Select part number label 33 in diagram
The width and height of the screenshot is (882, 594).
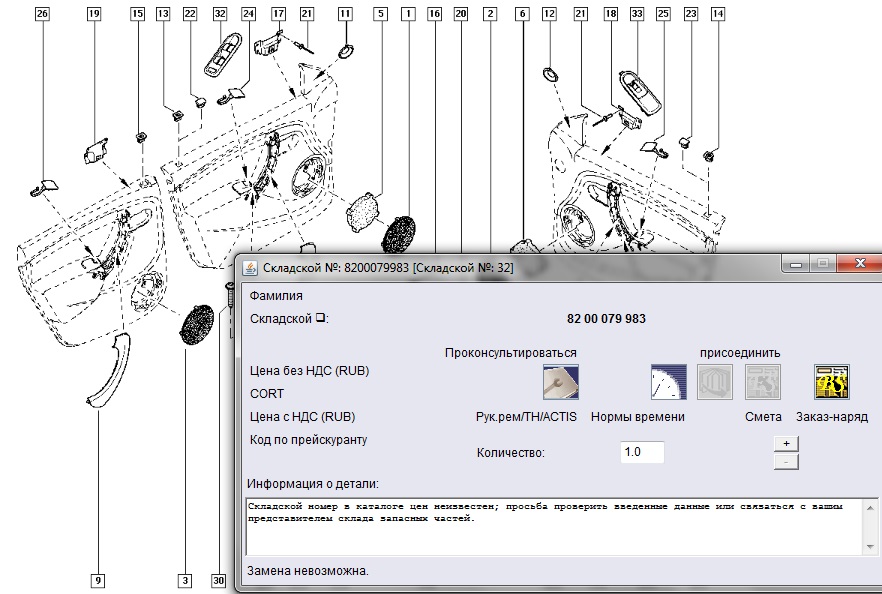637,14
